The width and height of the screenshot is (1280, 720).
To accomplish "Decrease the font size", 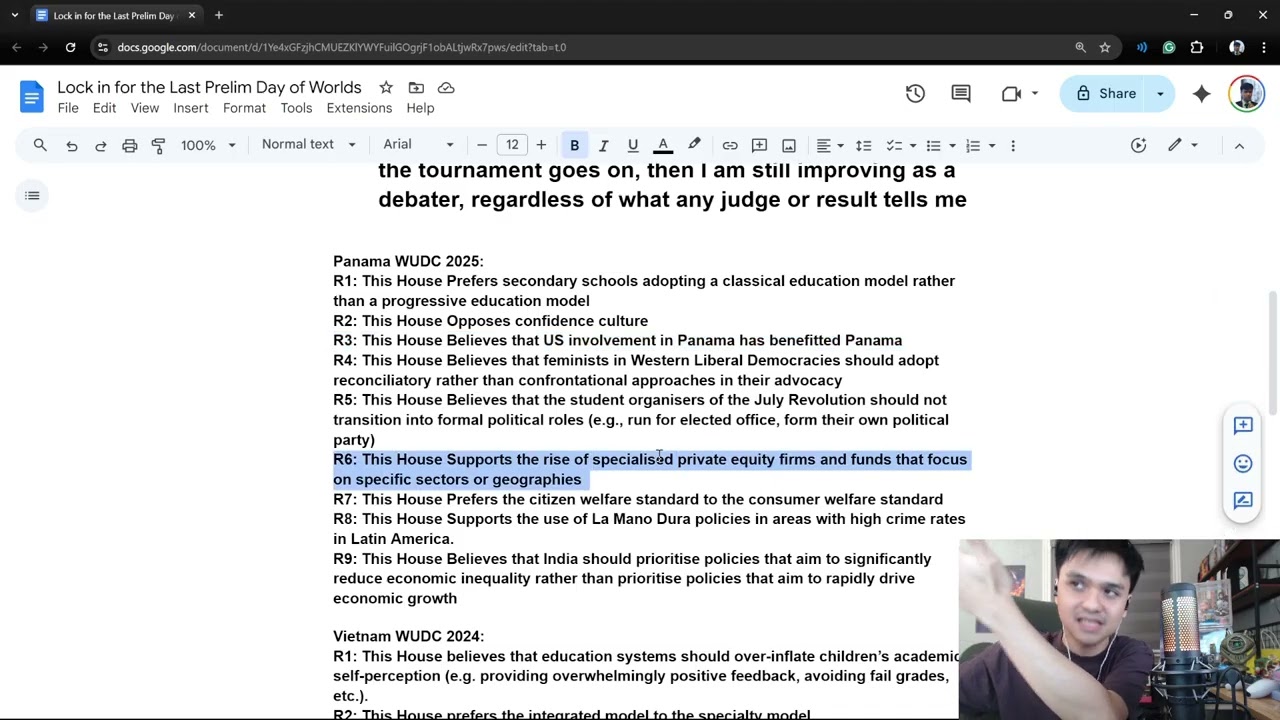I will [x=482, y=145].
